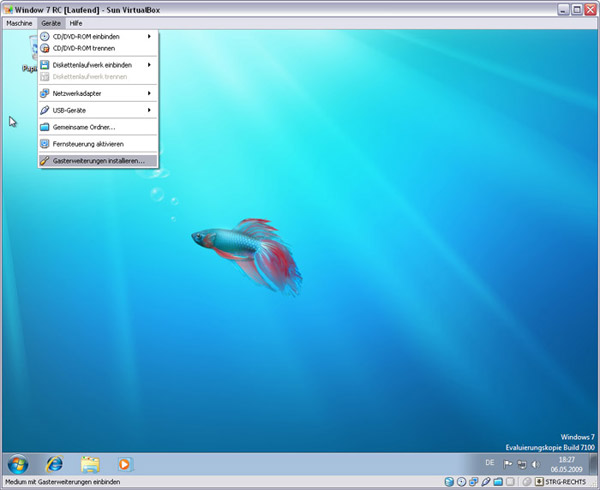Image resolution: width=600 pixels, height=490 pixels.
Task: Launch Windows Media Player from the taskbar
Action: pyautogui.click(x=125, y=463)
